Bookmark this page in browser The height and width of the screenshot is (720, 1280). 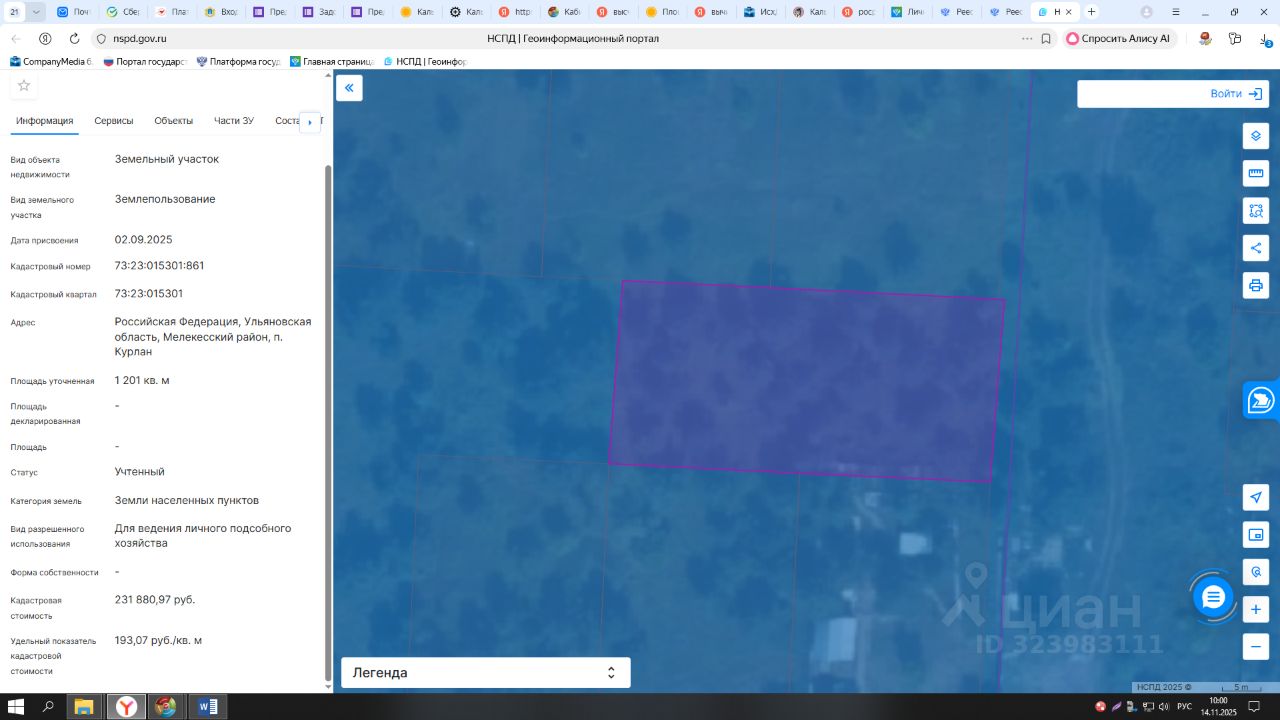[x=1046, y=38]
